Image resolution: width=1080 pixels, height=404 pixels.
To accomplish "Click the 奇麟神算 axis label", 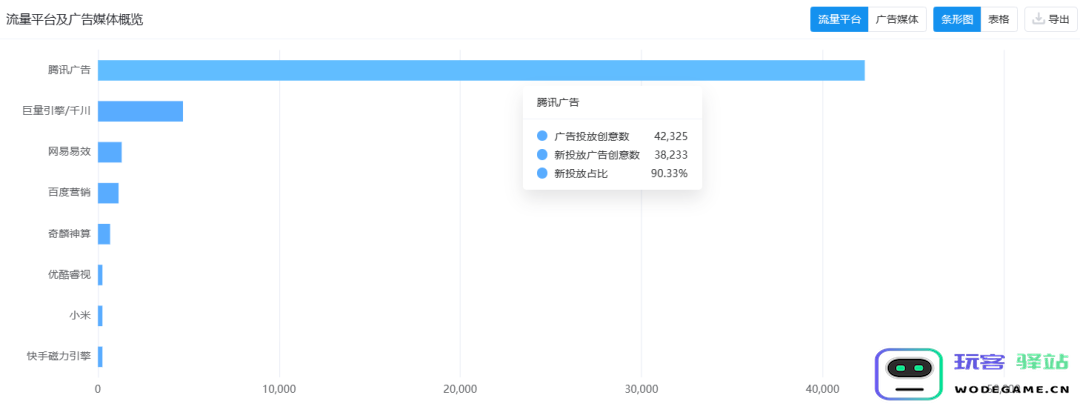I will click(69, 234).
